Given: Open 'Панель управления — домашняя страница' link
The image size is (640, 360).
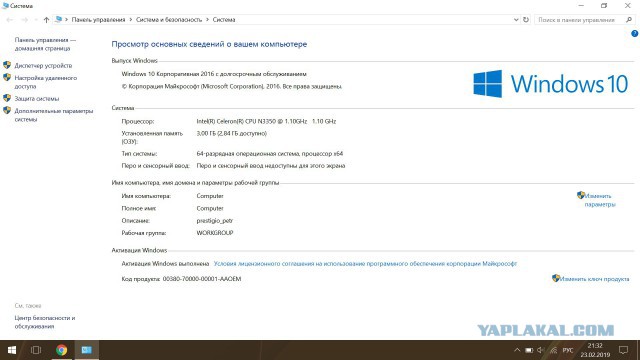Looking at the screenshot, I should pyautogui.click(x=45, y=44).
